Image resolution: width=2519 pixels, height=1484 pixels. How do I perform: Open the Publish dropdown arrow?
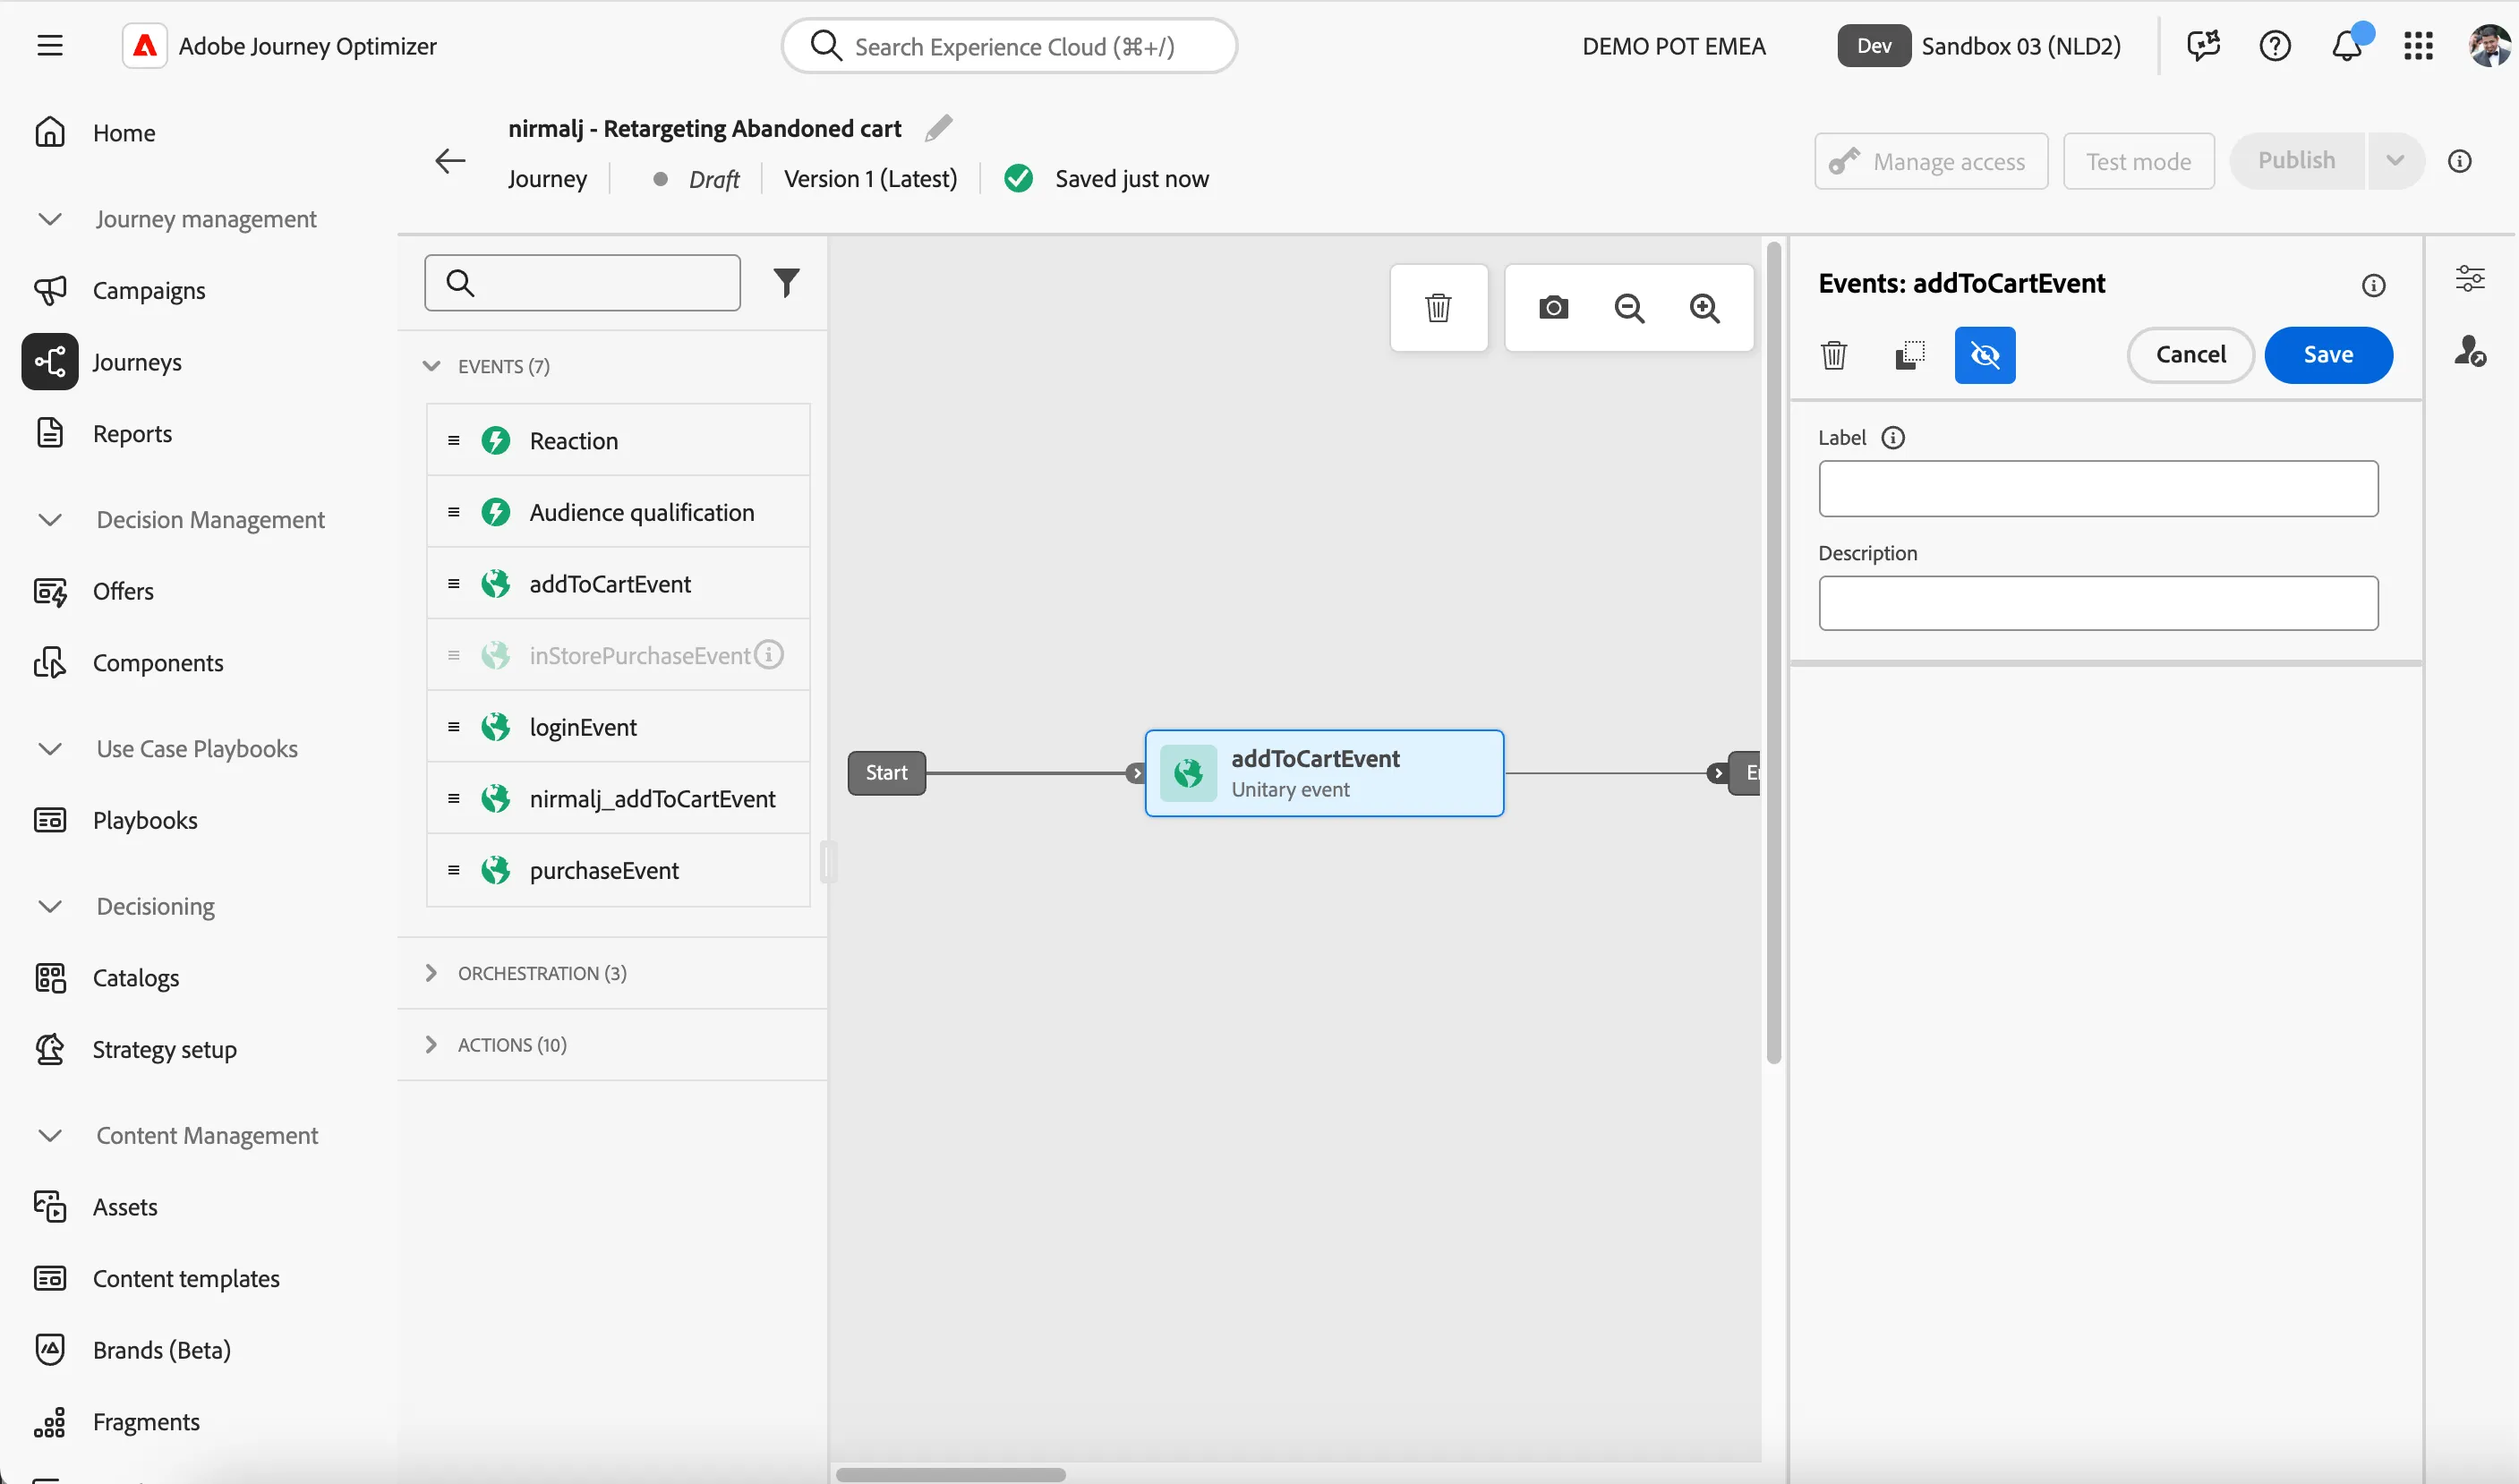pyautogui.click(x=2394, y=161)
